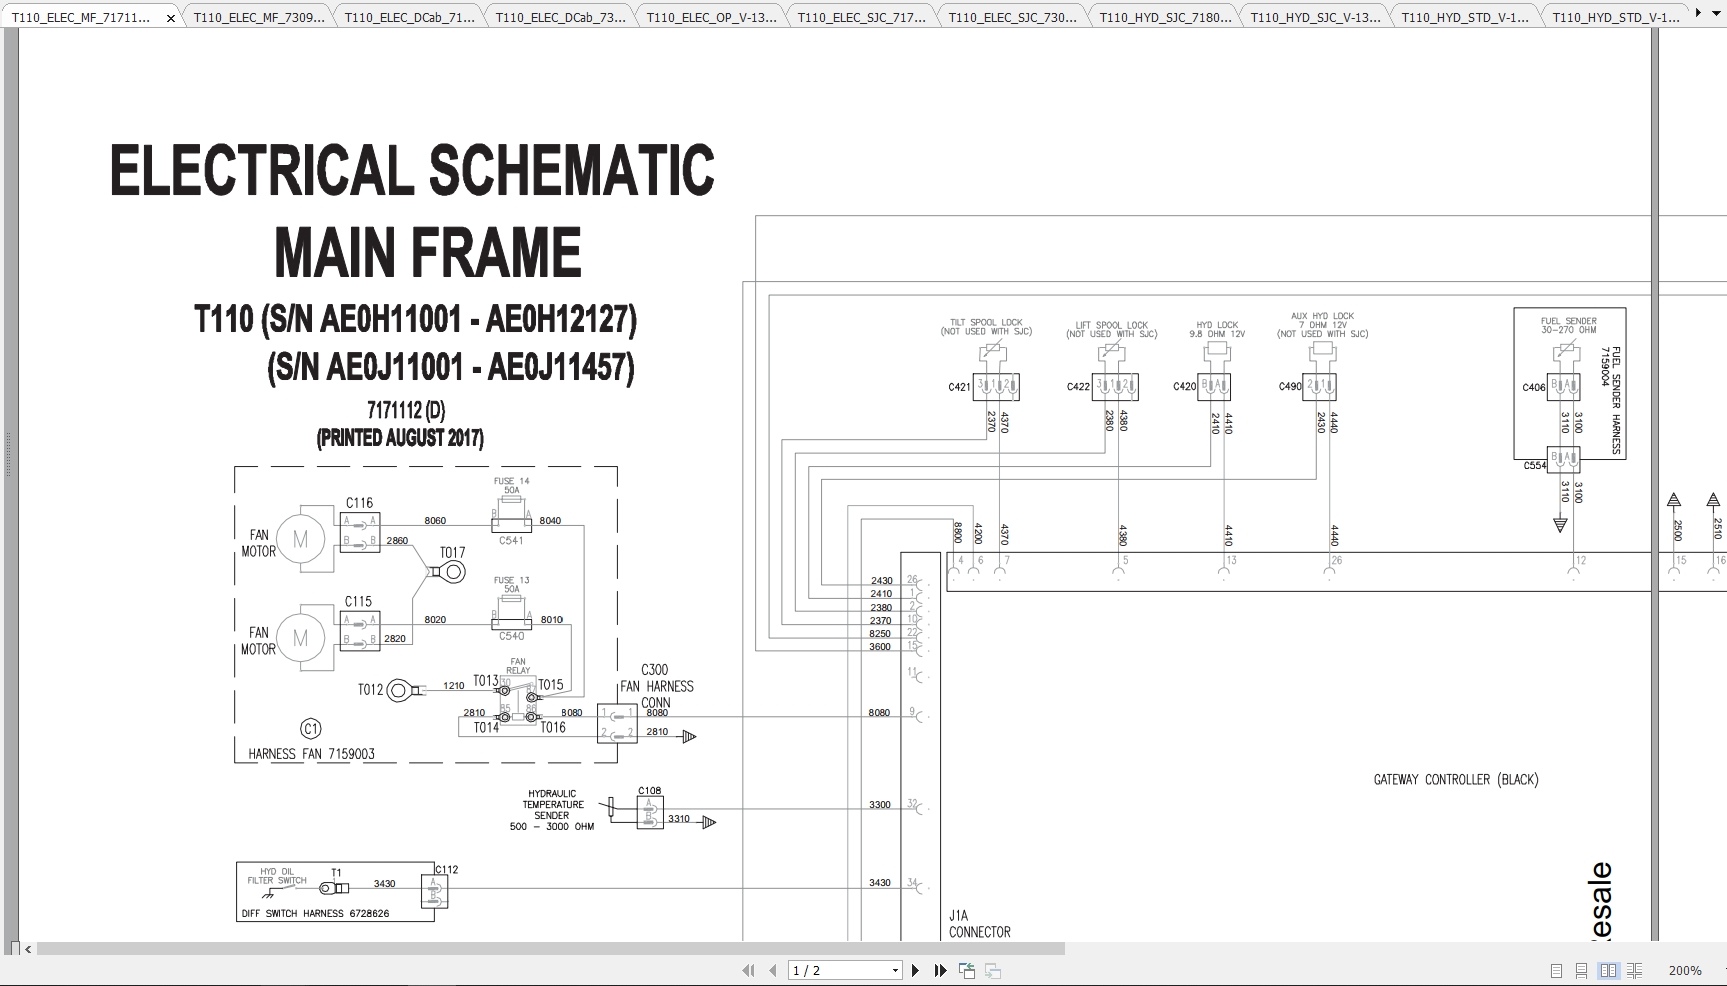This screenshot has width=1727, height=986.
Task: Advance to page 2 using next page arrow
Action: 915,970
